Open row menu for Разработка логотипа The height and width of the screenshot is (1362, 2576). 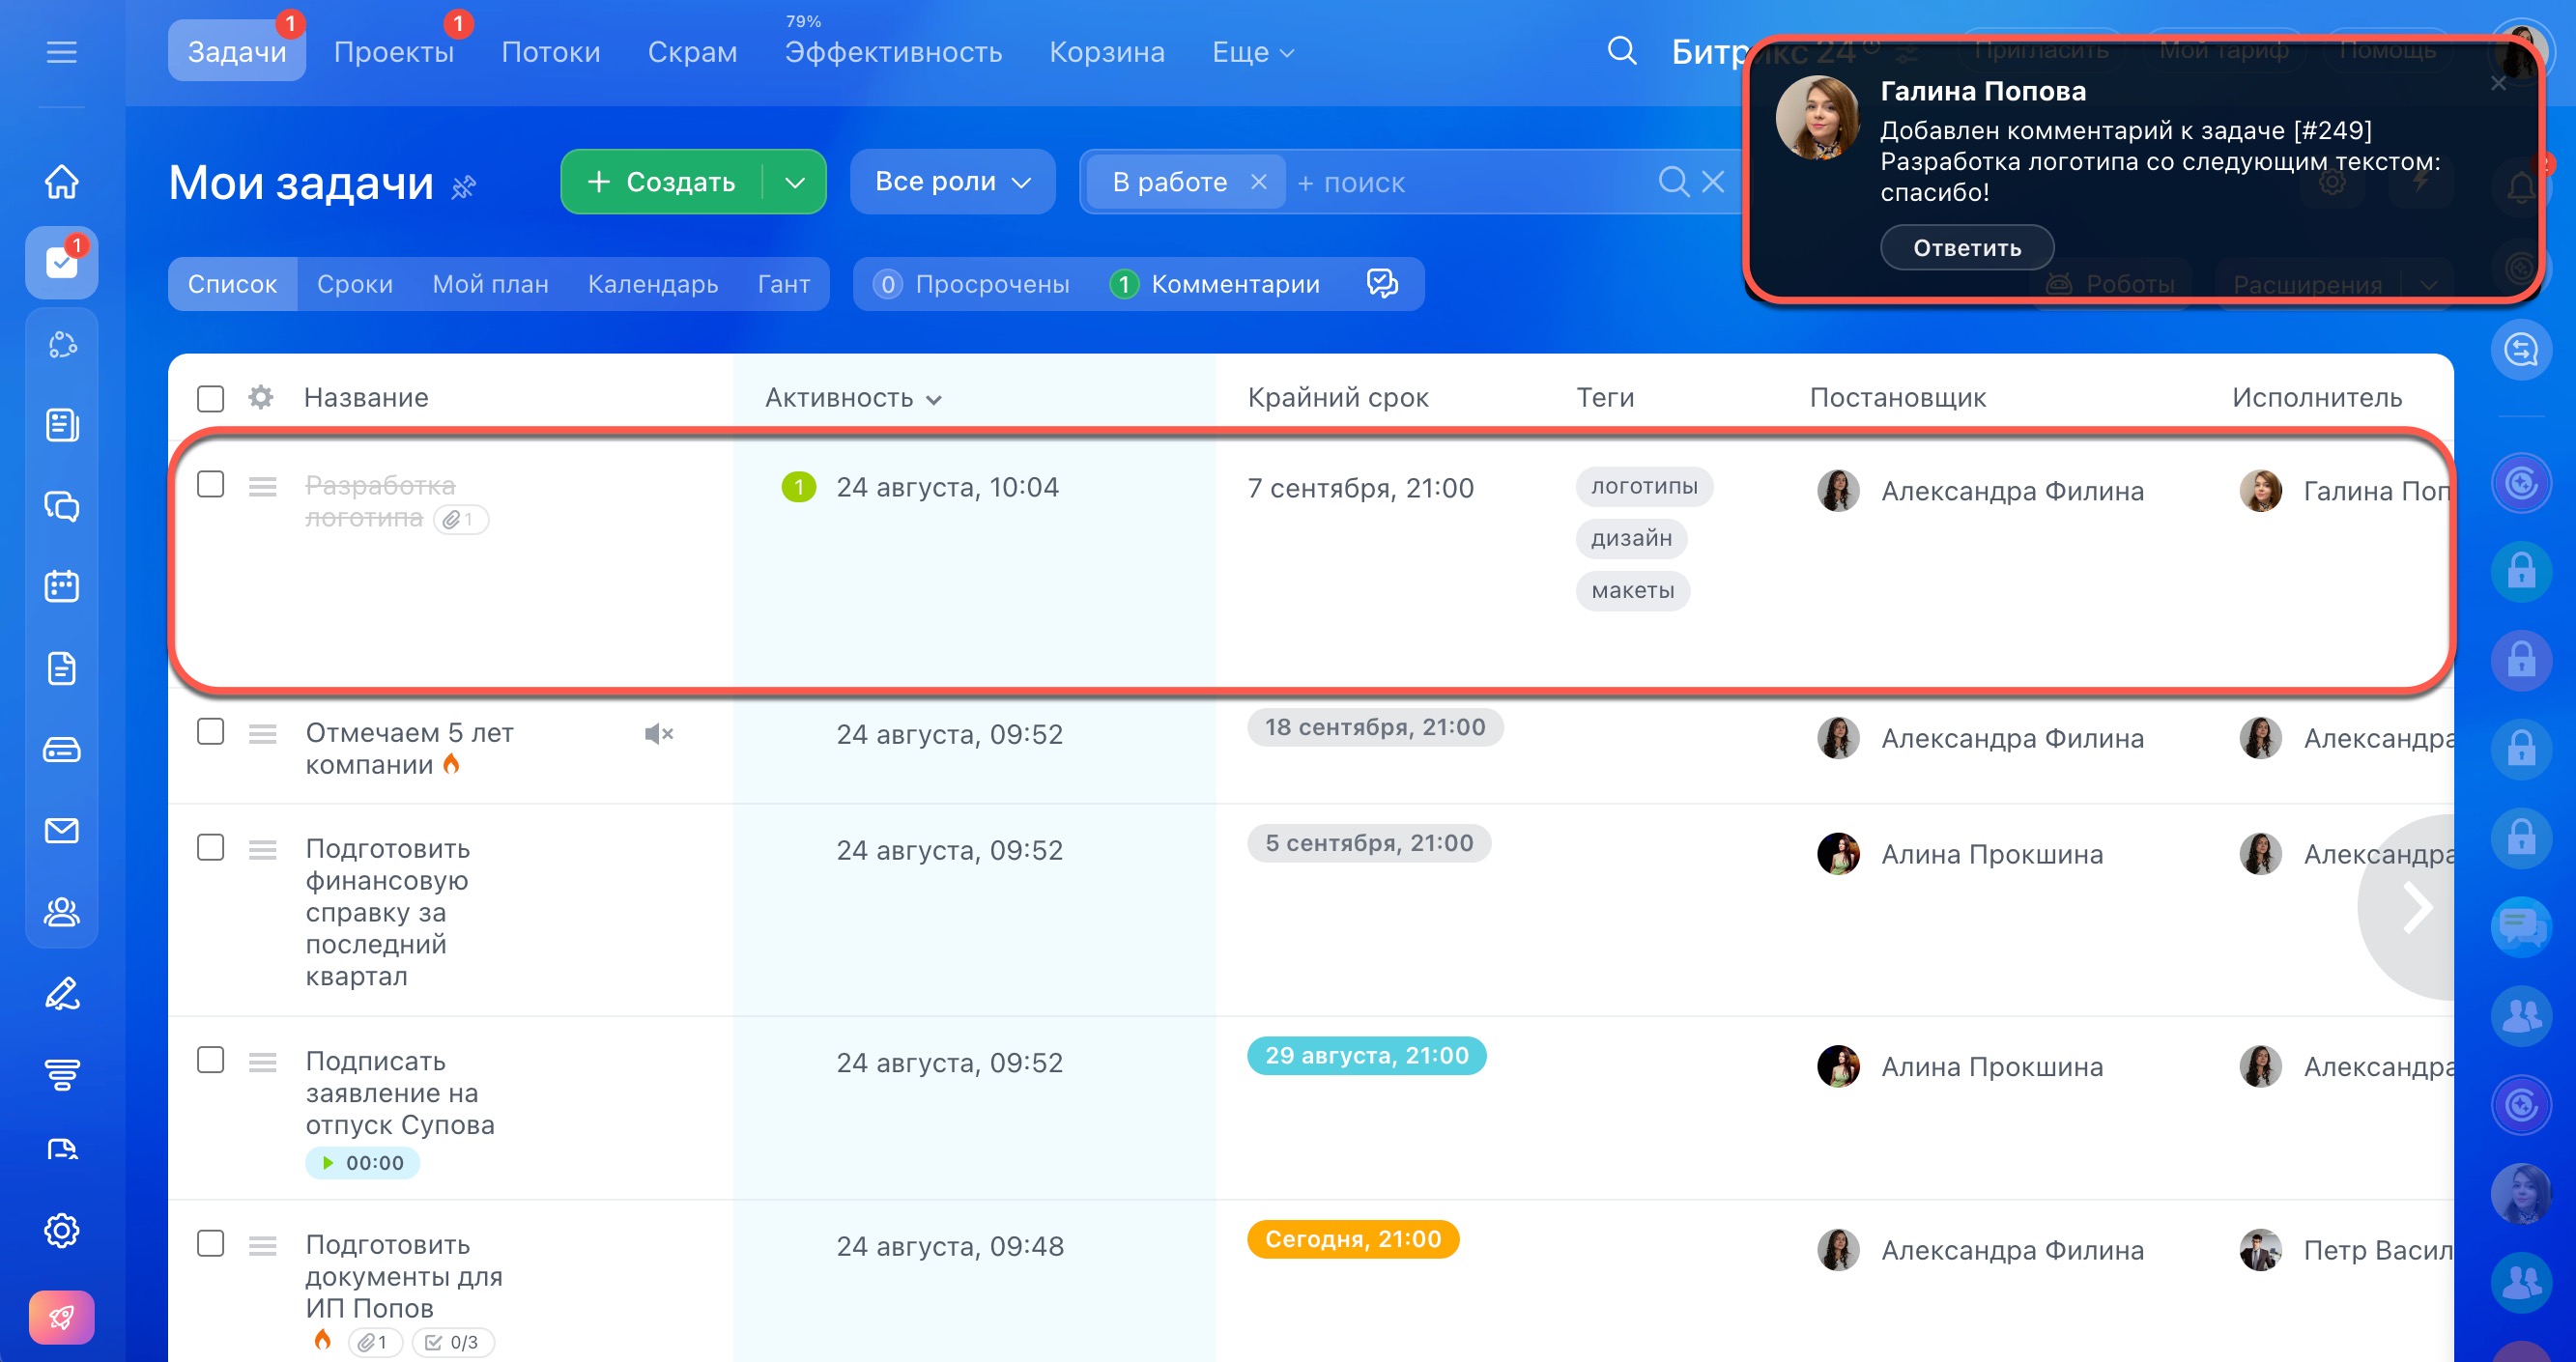(263, 486)
